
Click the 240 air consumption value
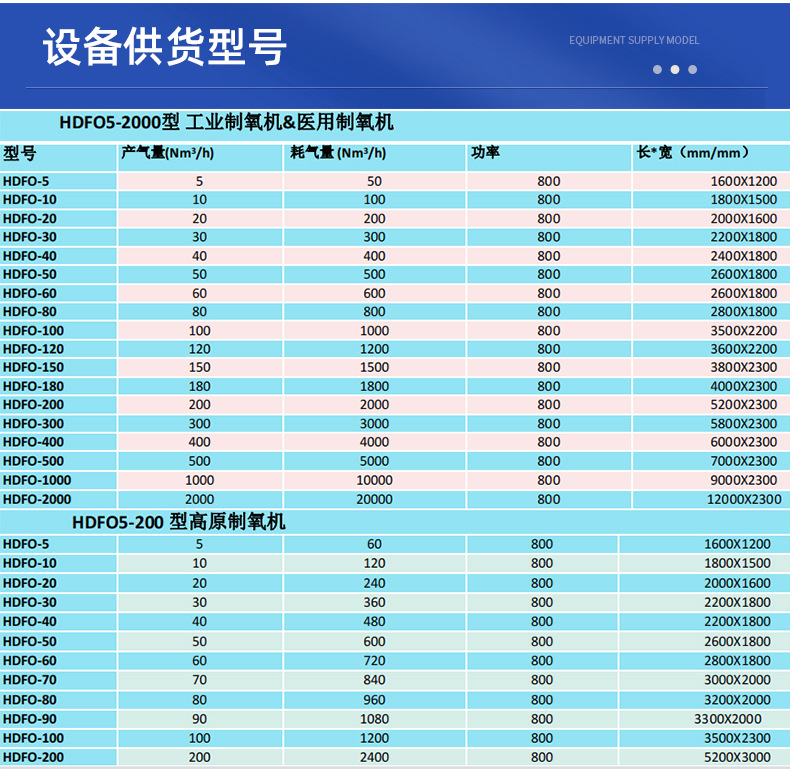coord(374,583)
